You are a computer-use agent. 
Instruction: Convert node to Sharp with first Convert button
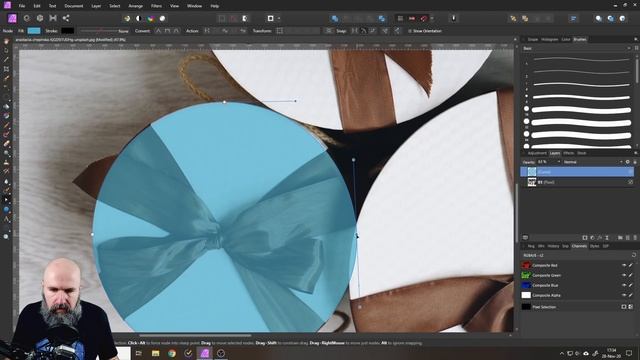pos(158,31)
